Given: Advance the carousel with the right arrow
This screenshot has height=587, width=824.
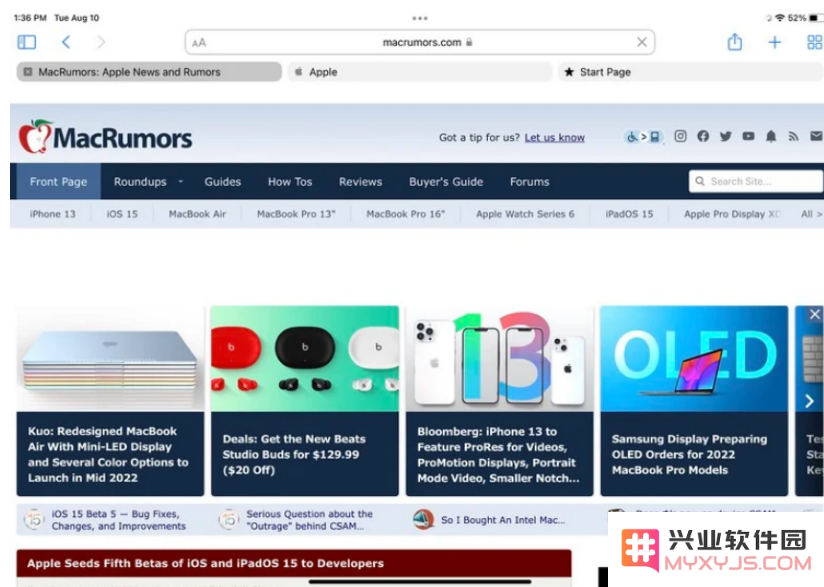Looking at the screenshot, I should pos(809,401).
